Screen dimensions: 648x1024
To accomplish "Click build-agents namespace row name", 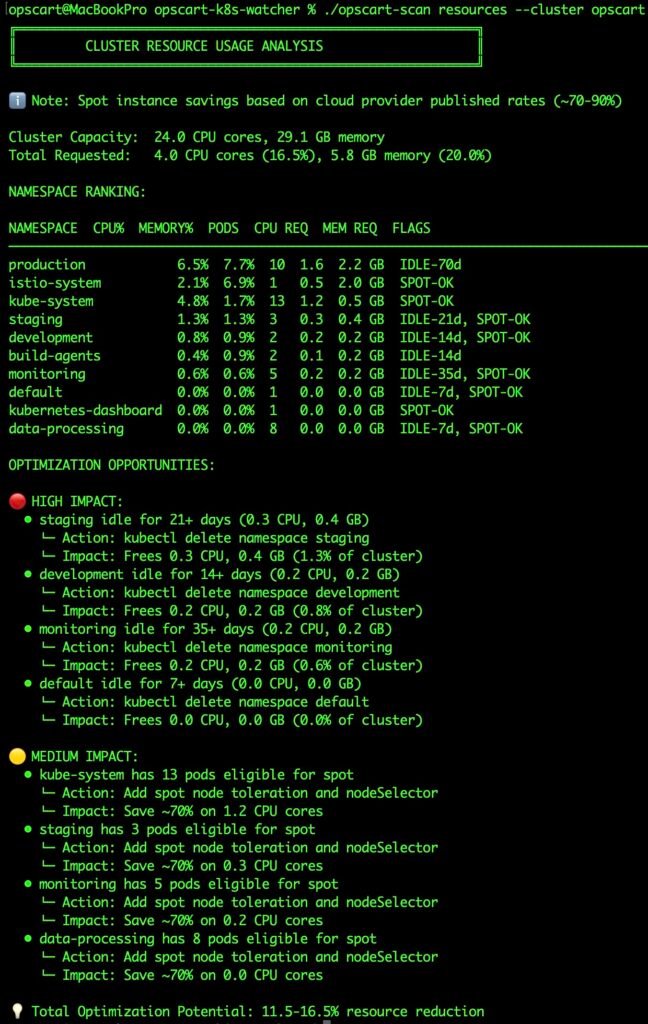I will [x=54, y=356].
